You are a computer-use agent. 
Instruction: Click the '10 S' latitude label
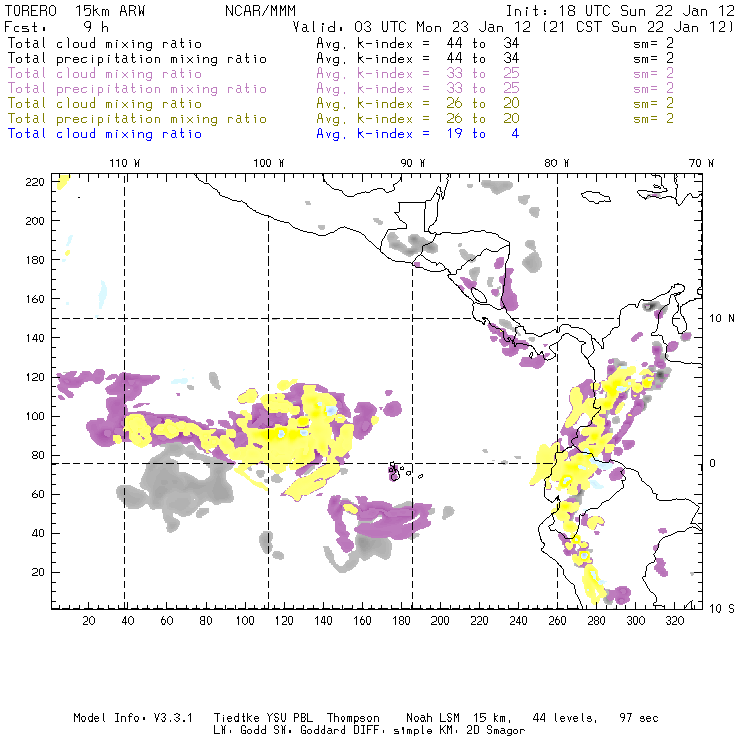coord(722,609)
